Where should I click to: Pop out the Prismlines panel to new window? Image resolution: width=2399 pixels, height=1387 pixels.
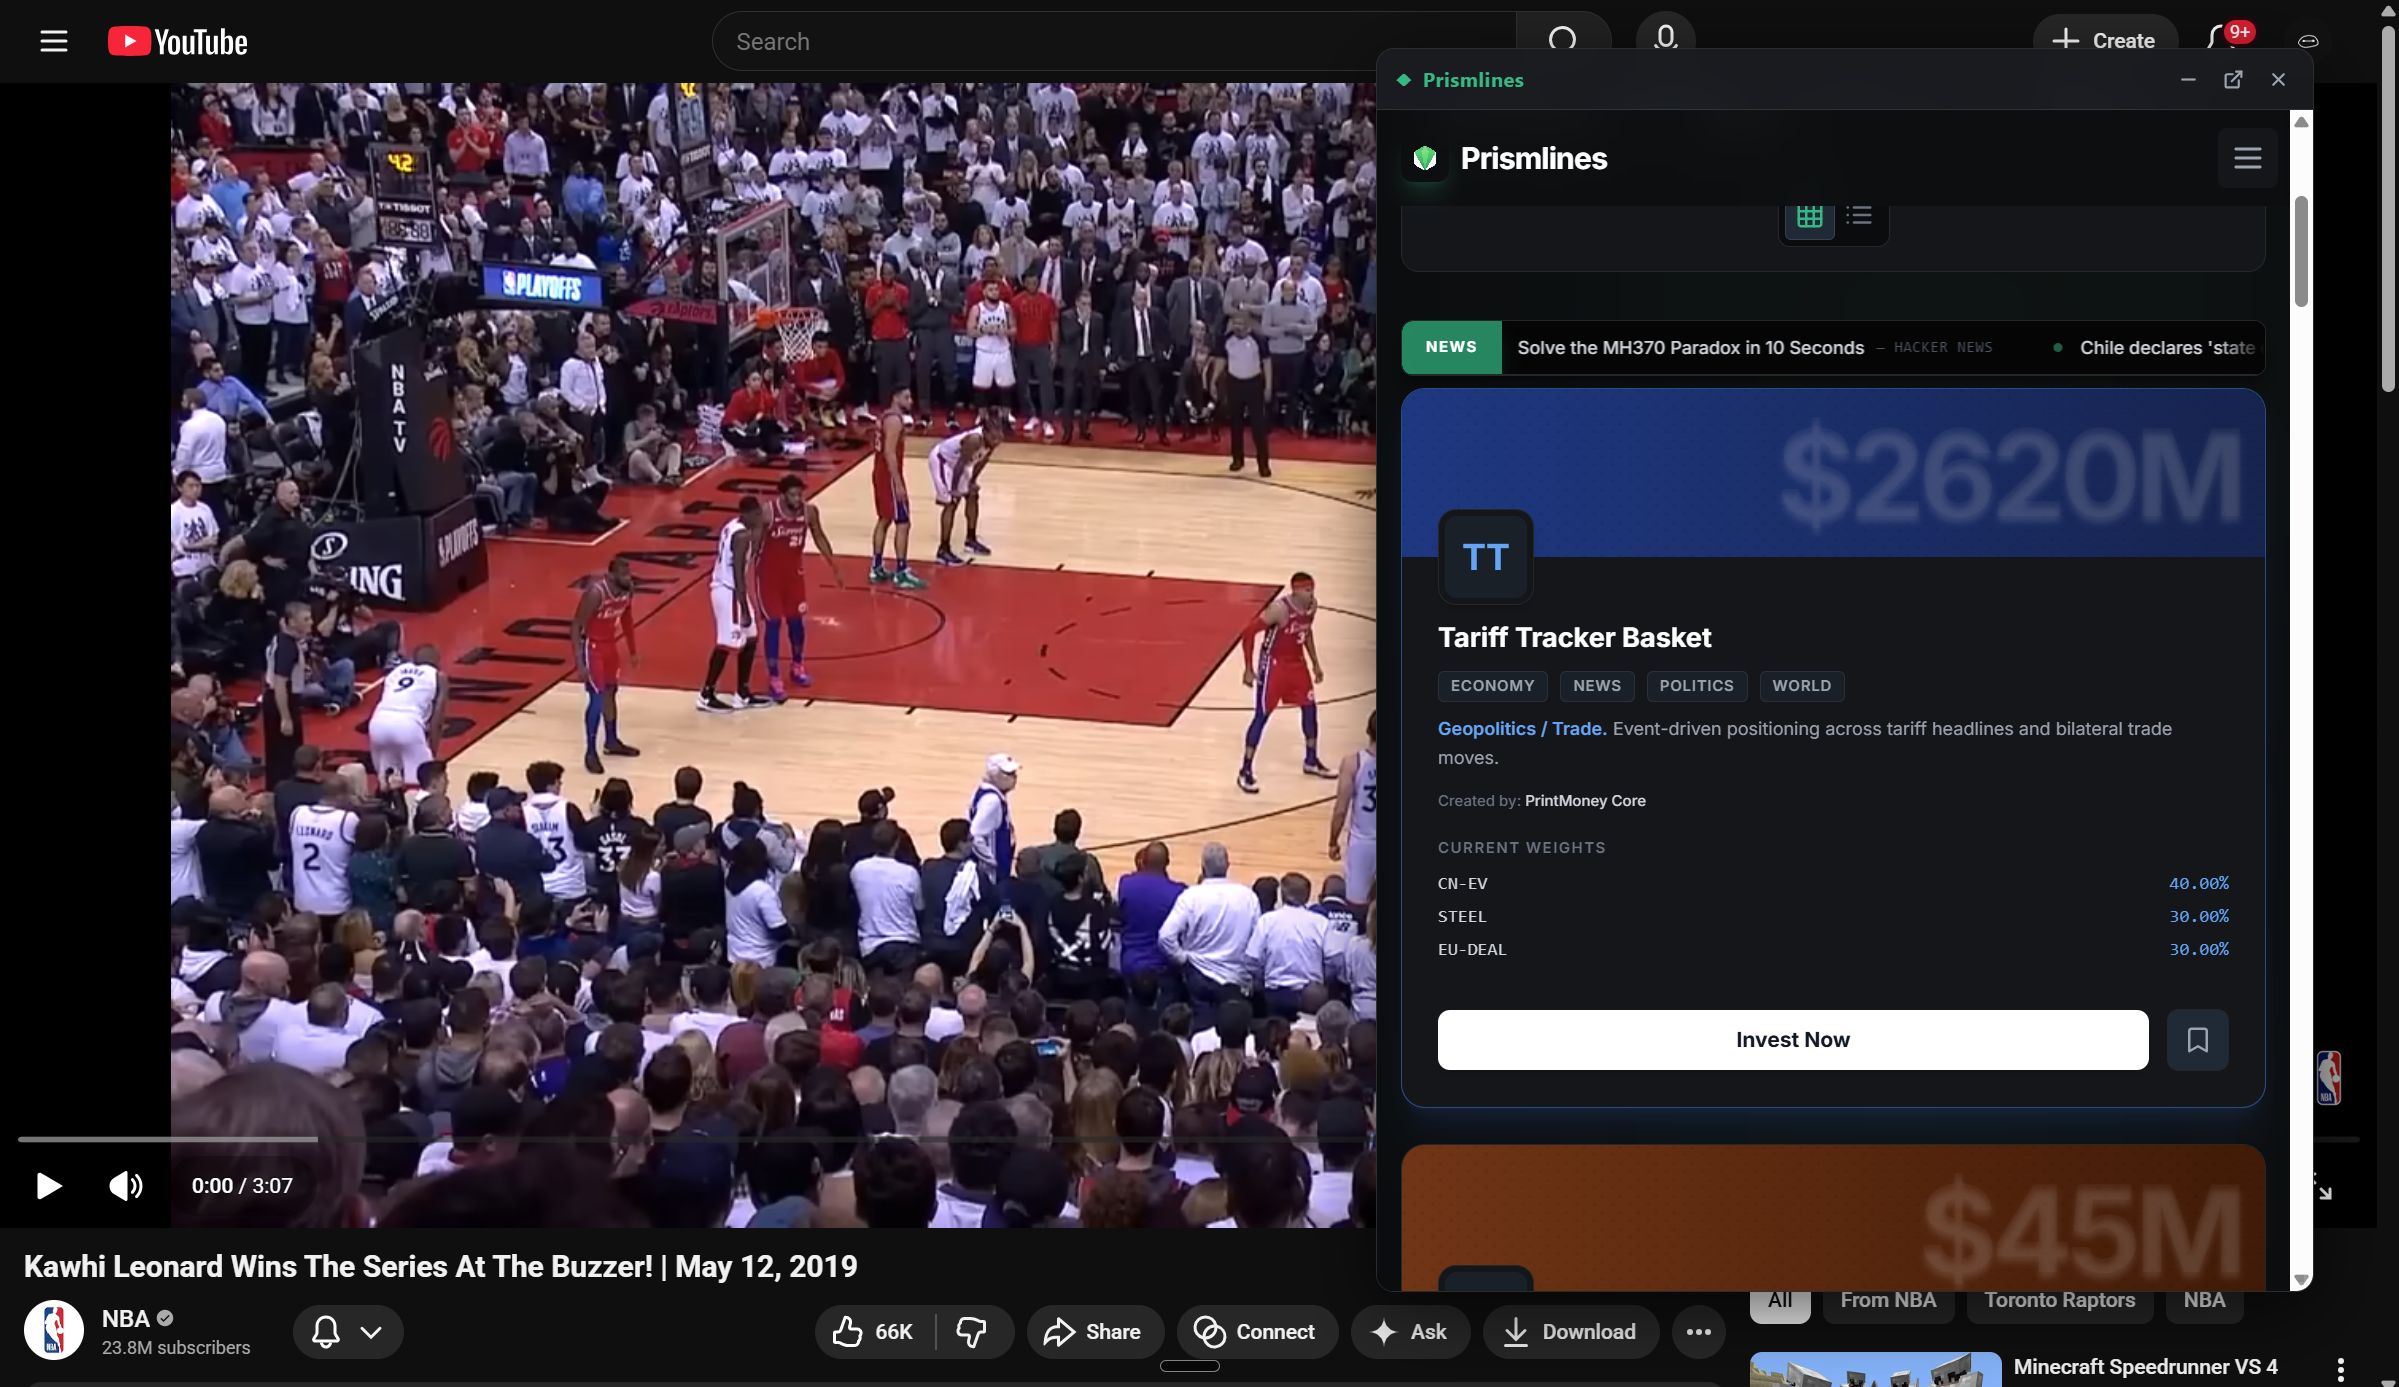pyautogui.click(x=2232, y=80)
